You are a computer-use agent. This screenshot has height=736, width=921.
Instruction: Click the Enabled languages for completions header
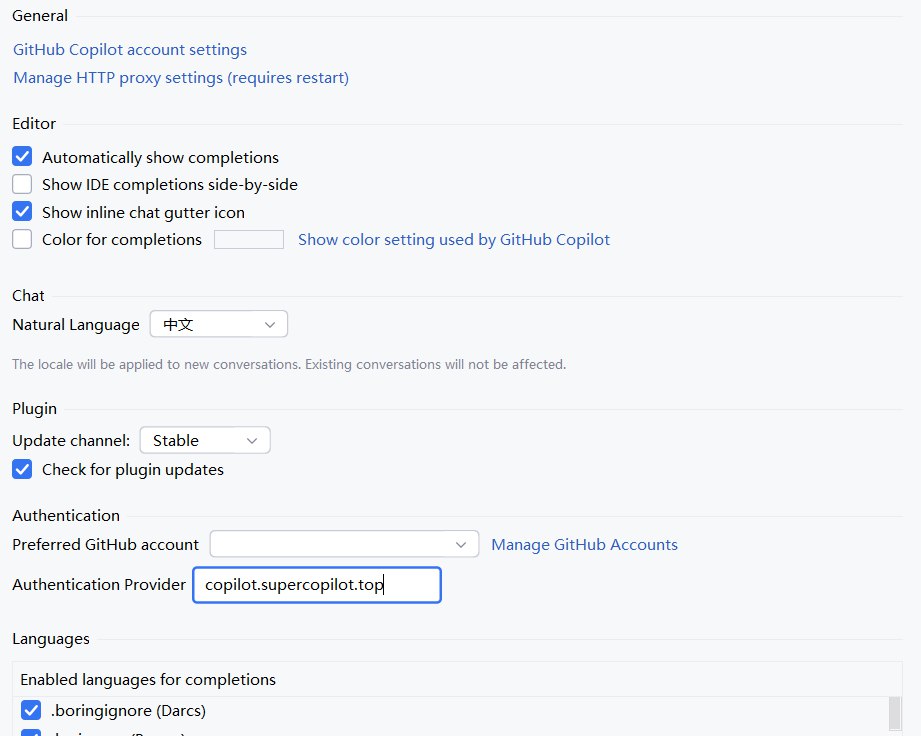tap(148, 680)
